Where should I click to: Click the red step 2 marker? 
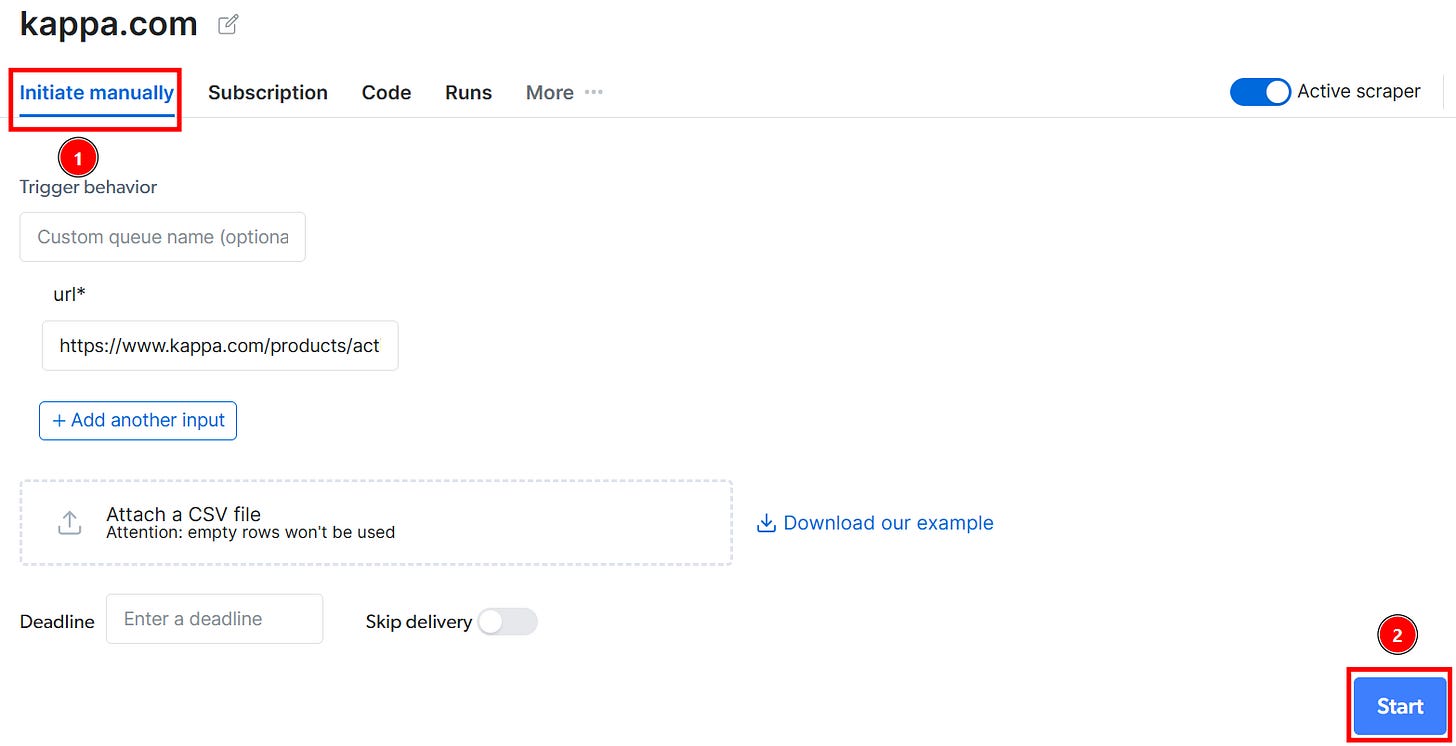click(1397, 634)
